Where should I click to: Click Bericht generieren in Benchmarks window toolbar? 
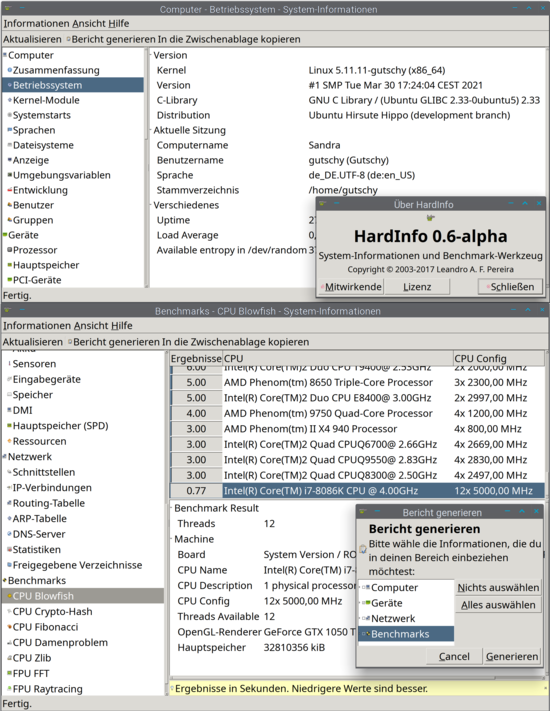[x=114, y=342]
